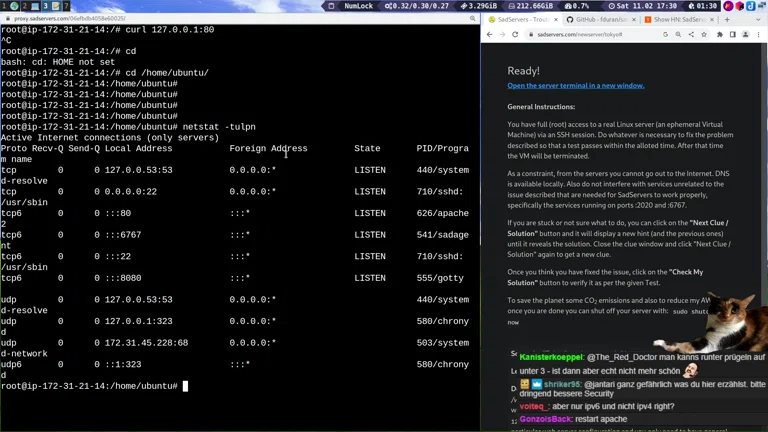Open the Firefox tray icon
Viewport: 768px width, 432px height.
point(728,6)
